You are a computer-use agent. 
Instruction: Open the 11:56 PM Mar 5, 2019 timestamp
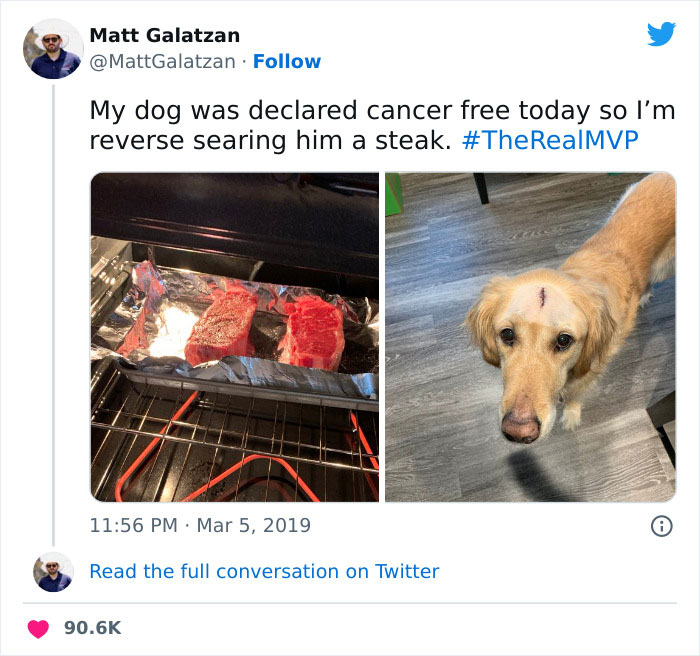click(x=200, y=526)
